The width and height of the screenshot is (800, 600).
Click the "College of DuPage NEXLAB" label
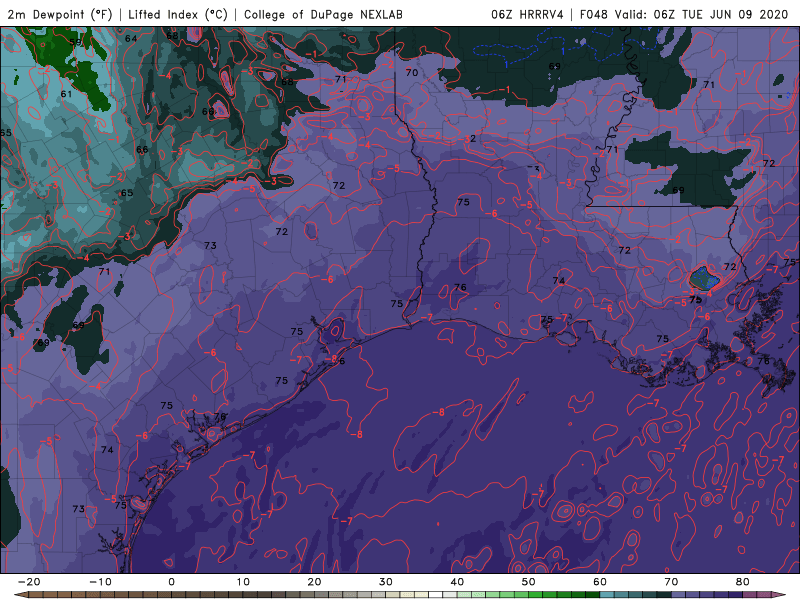coord(323,15)
